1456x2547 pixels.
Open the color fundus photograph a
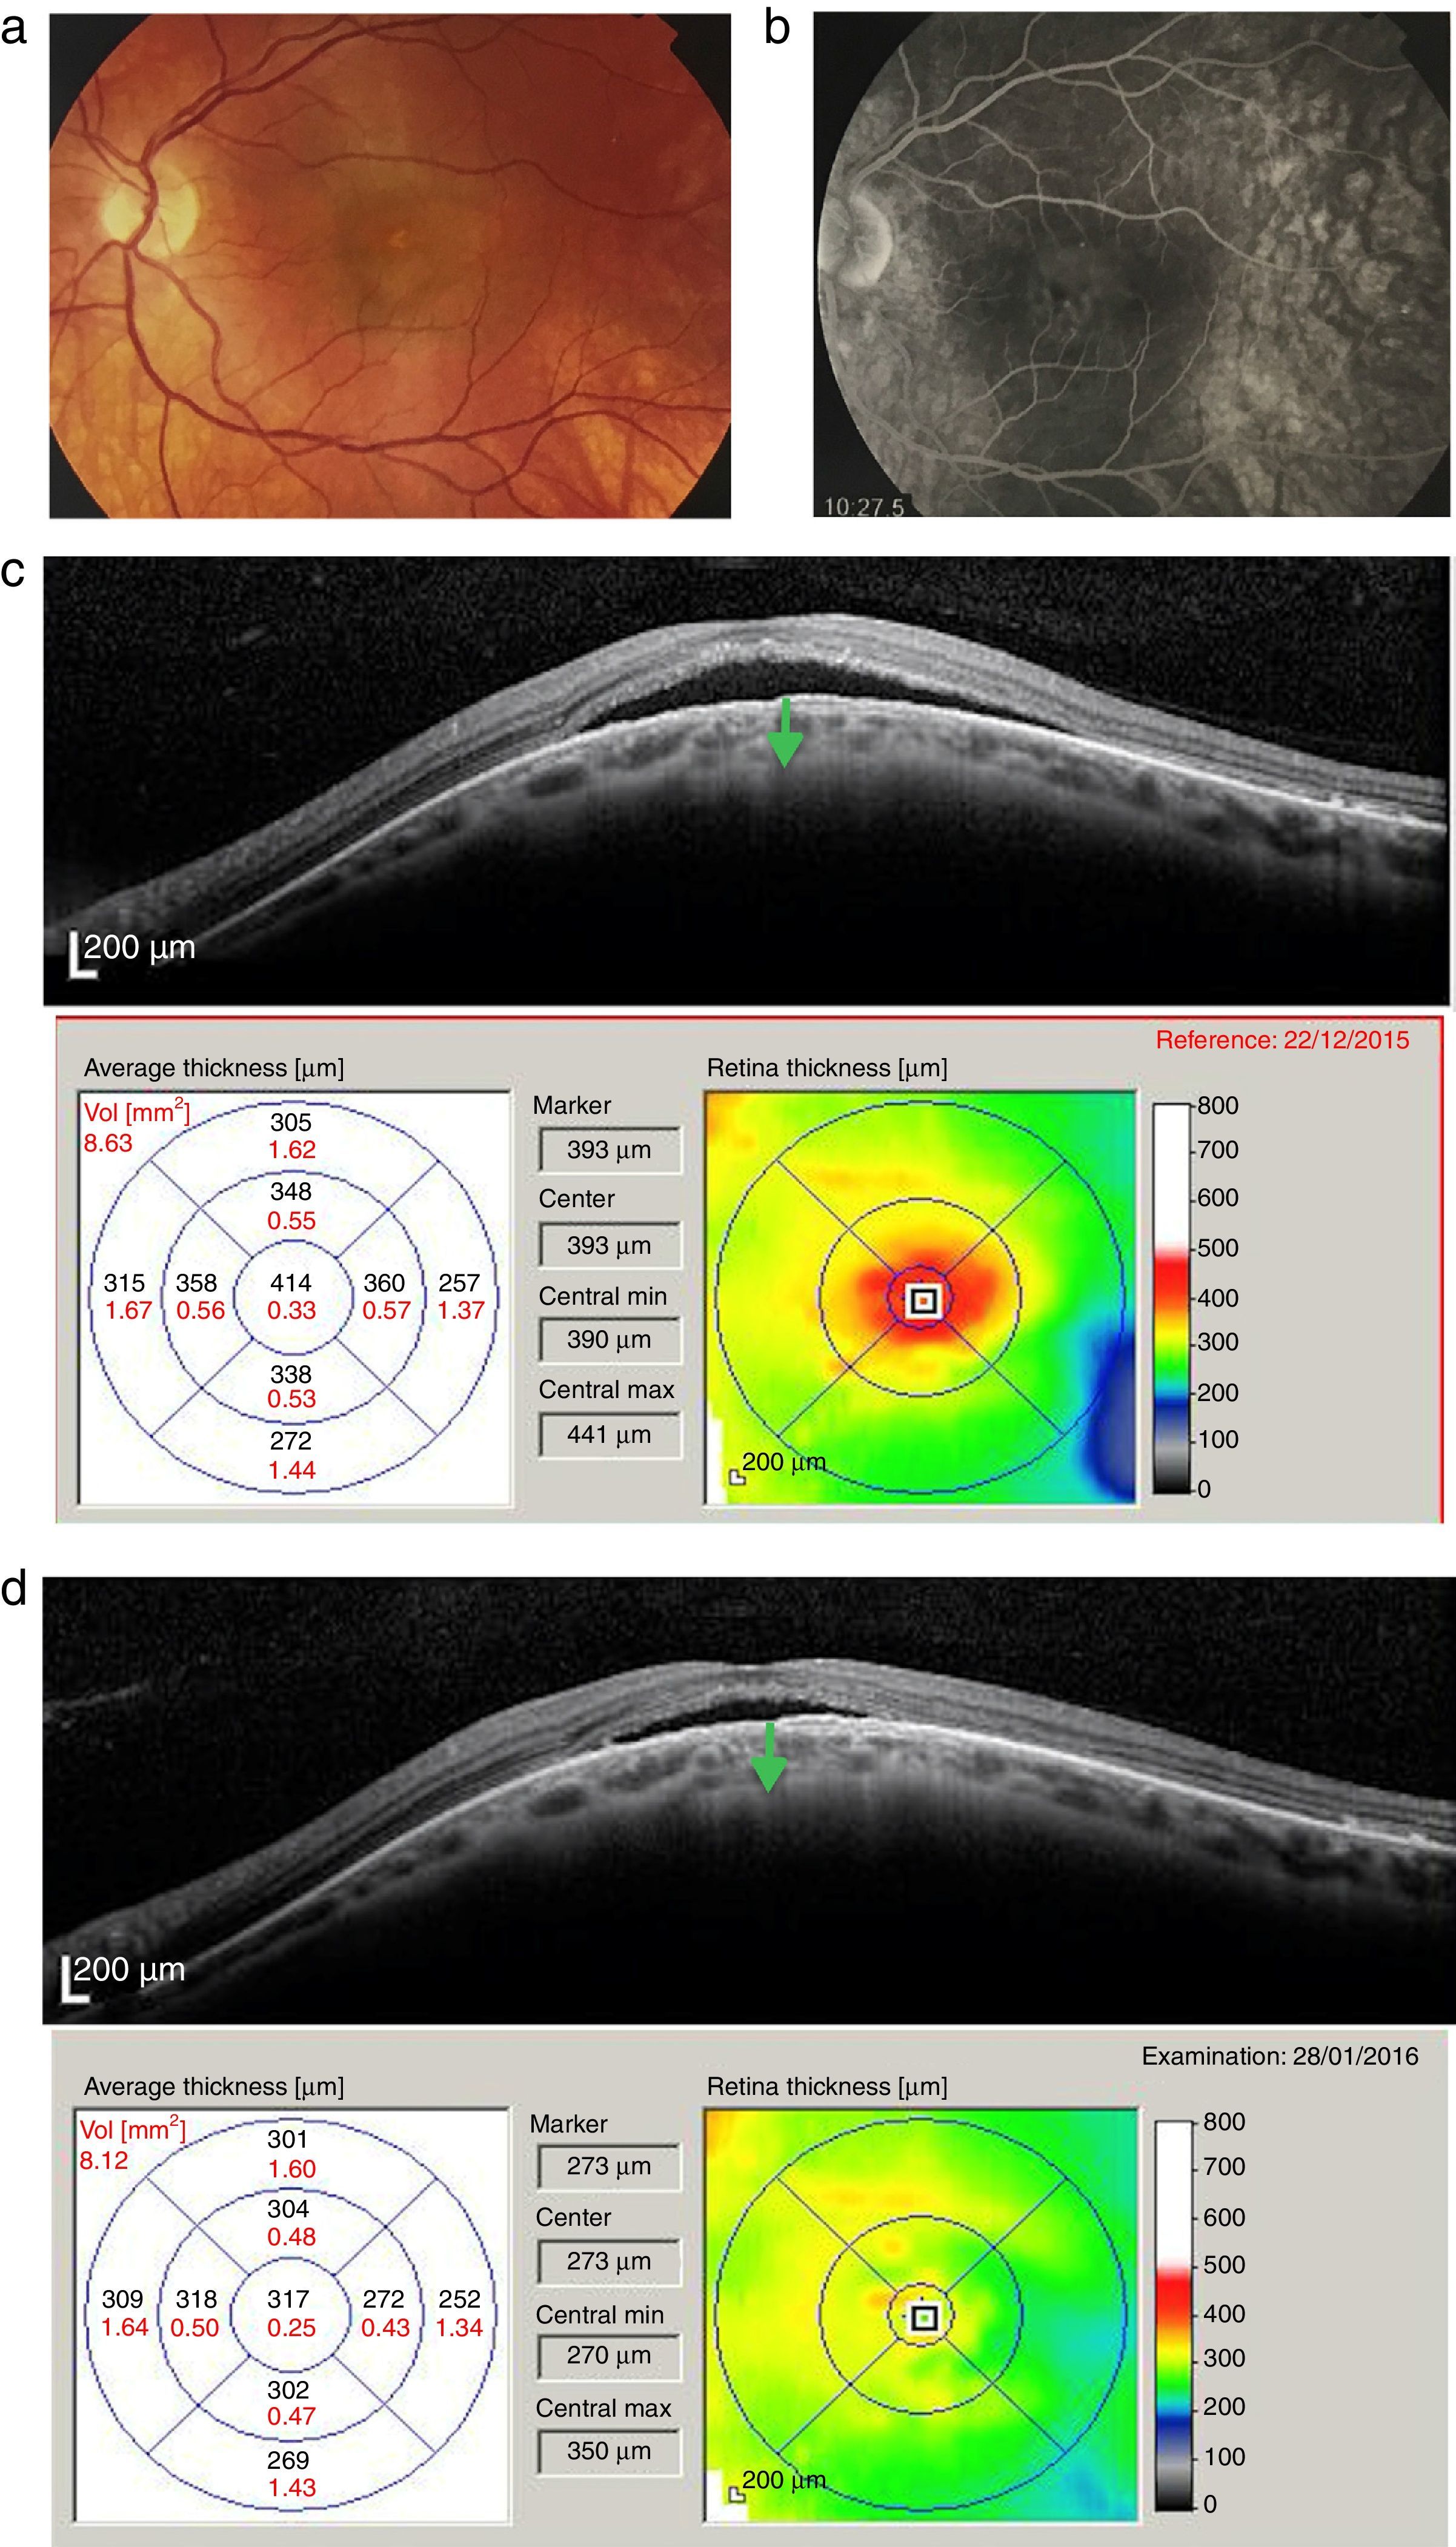[390, 265]
